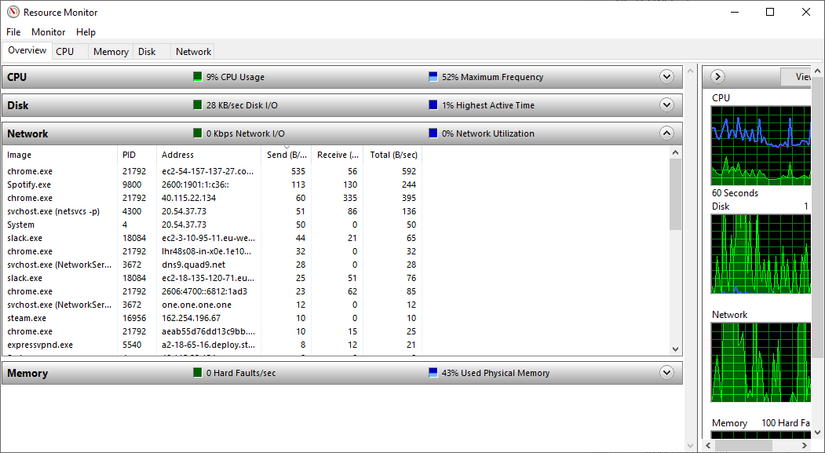Viewport: 825px width, 453px height.
Task: Click the Disk activity graph
Action: click(761, 254)
